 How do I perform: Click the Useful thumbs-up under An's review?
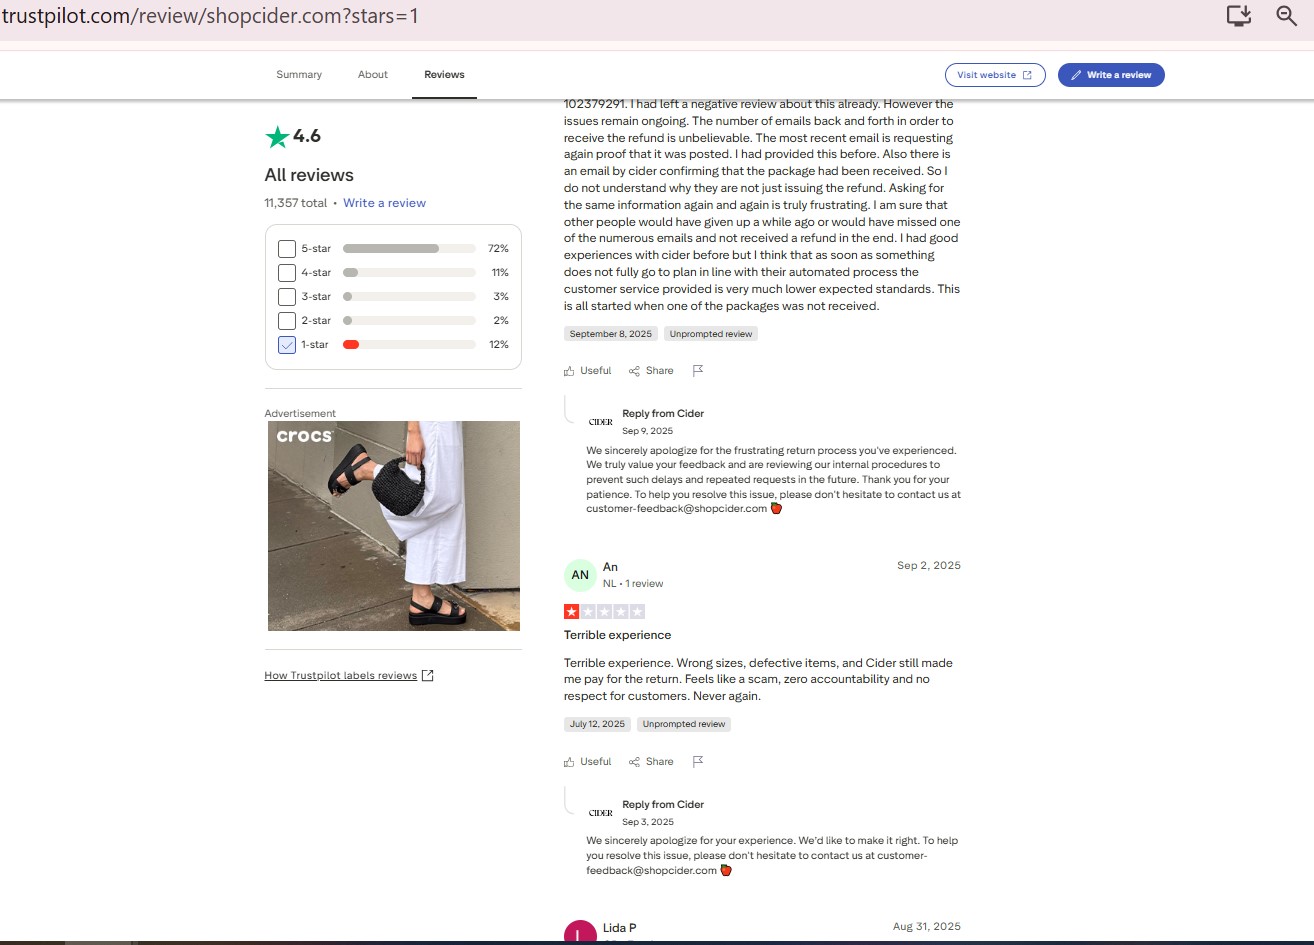[x=569, y=762]
